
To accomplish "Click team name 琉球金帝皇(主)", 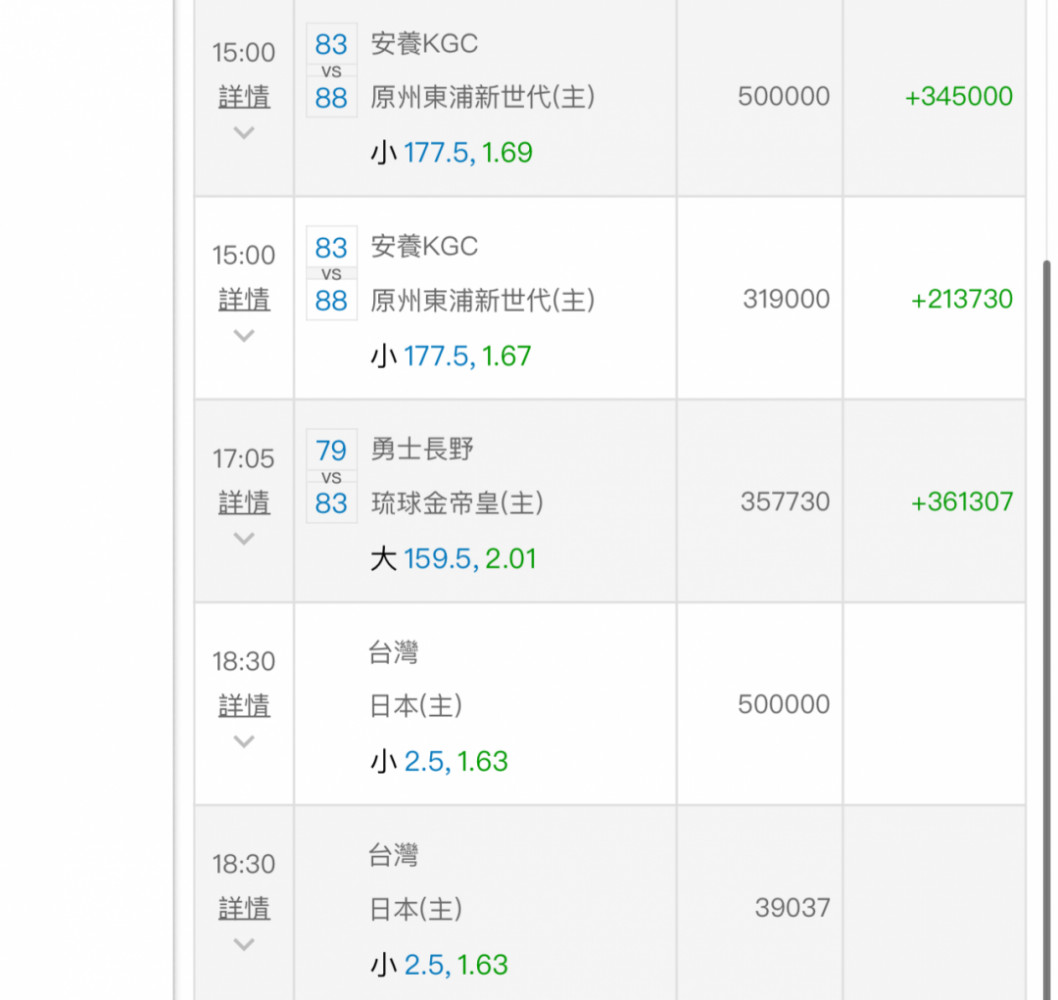I will pos(457,503).
